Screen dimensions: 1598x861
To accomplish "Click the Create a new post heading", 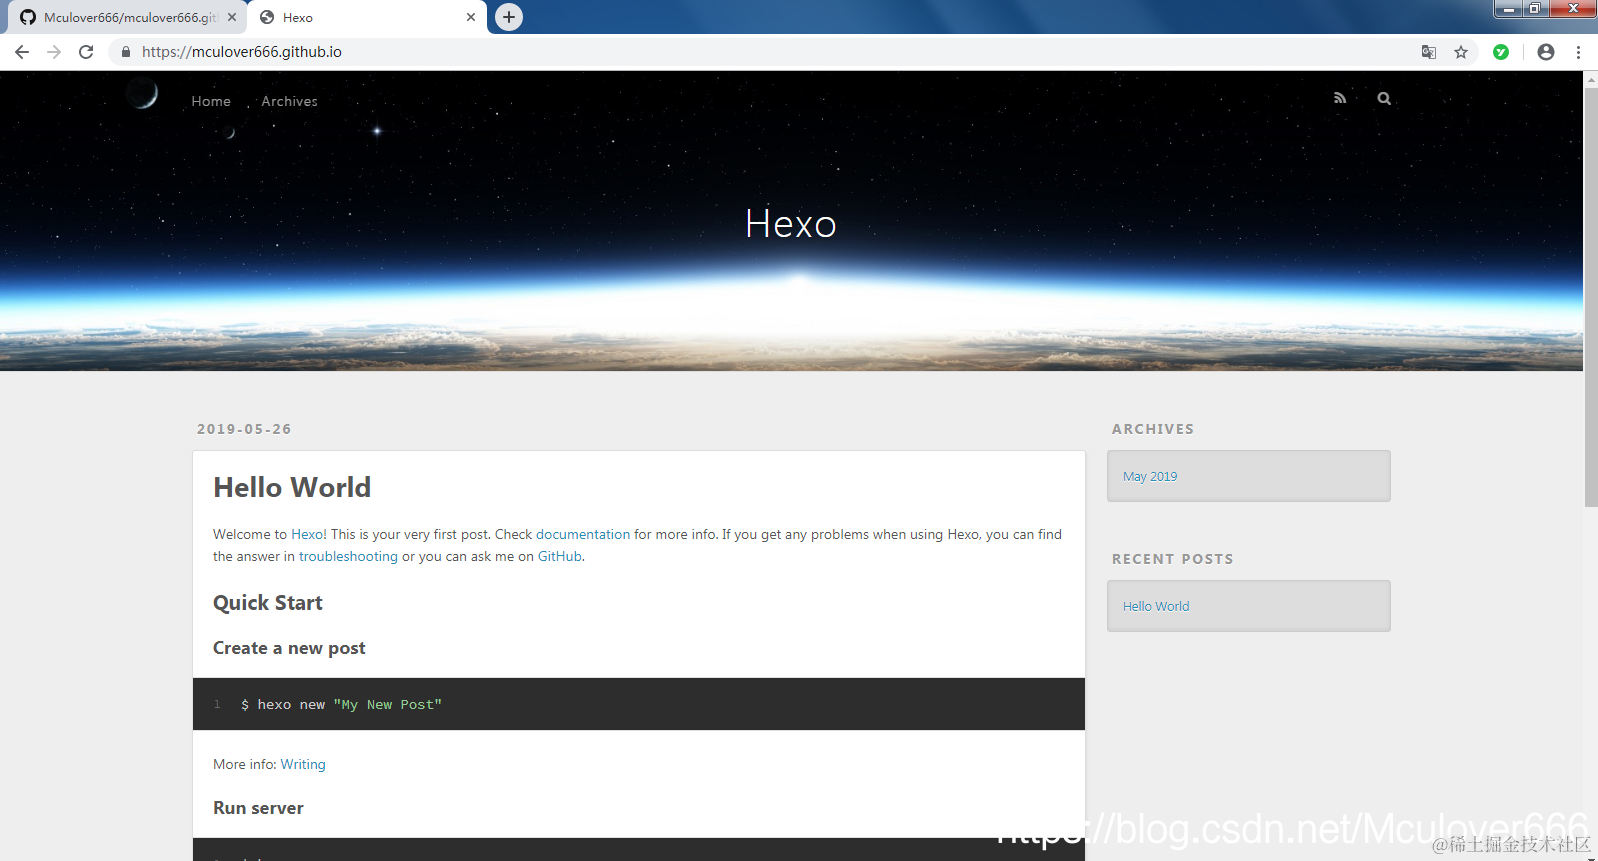I will click(x=289, y=648).
